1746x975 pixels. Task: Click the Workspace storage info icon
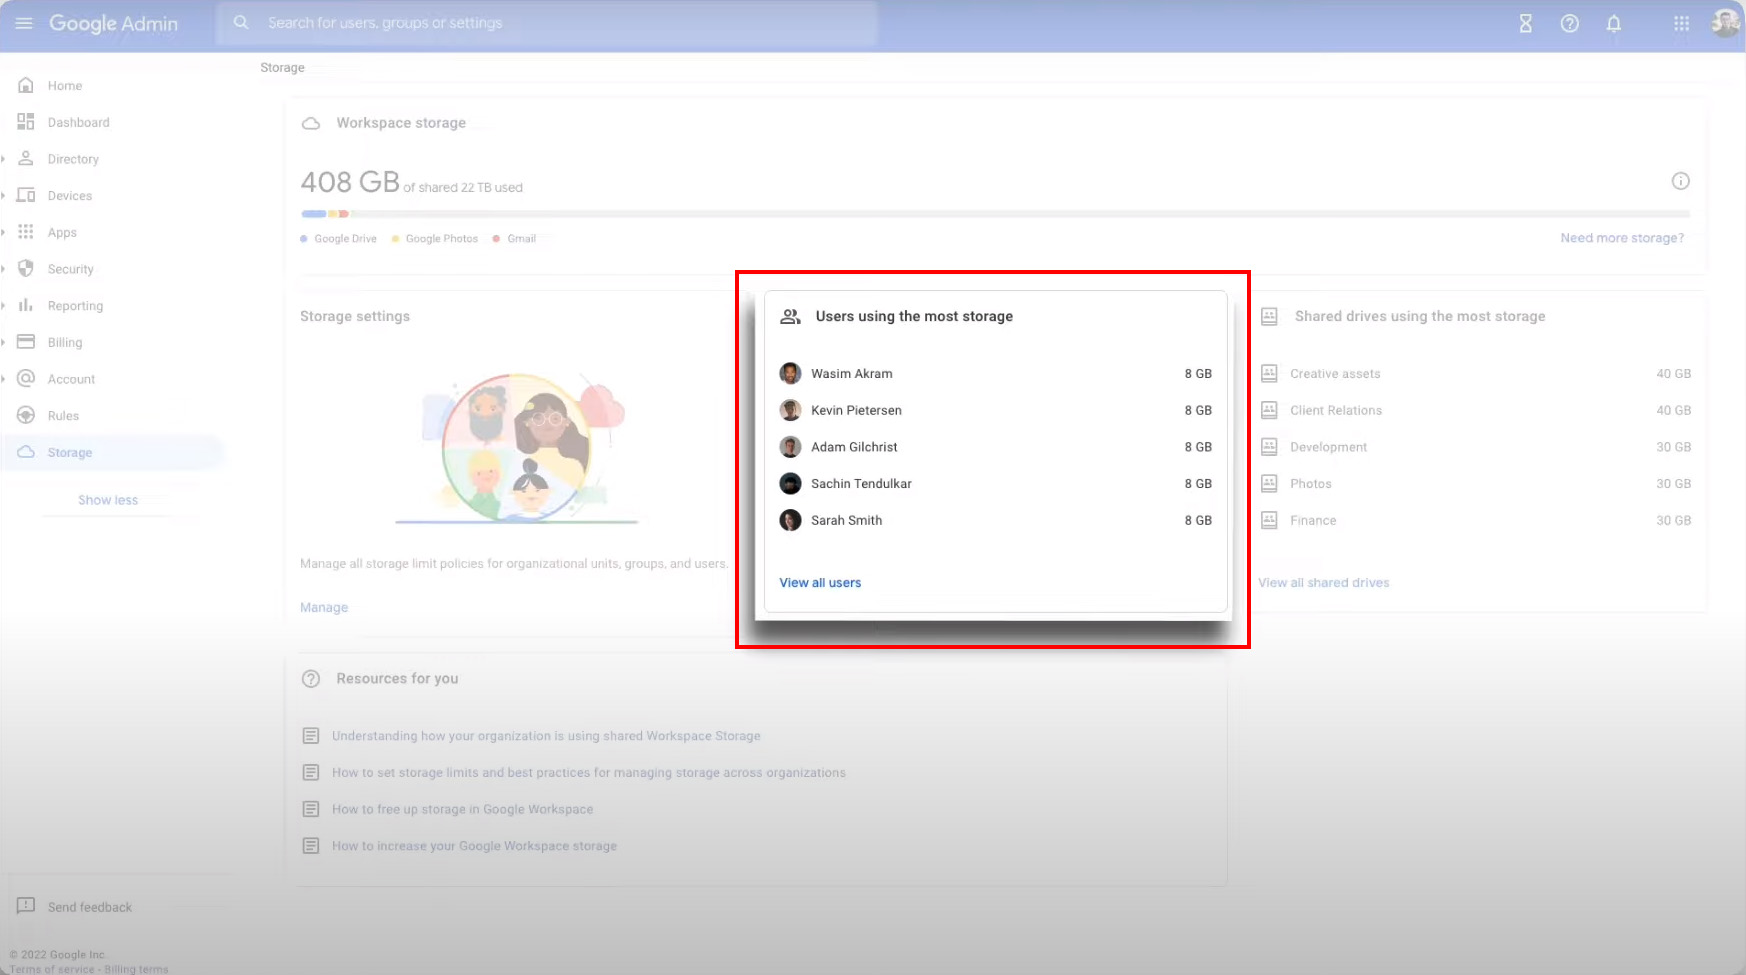coord(1681,181)
